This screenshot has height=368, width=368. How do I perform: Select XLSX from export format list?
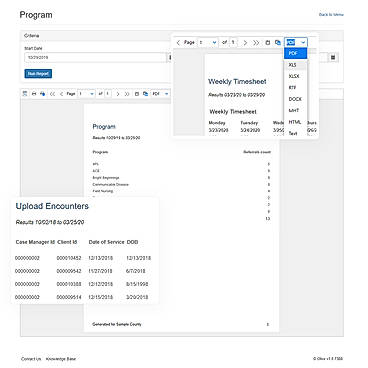click(x=295, y=76)
